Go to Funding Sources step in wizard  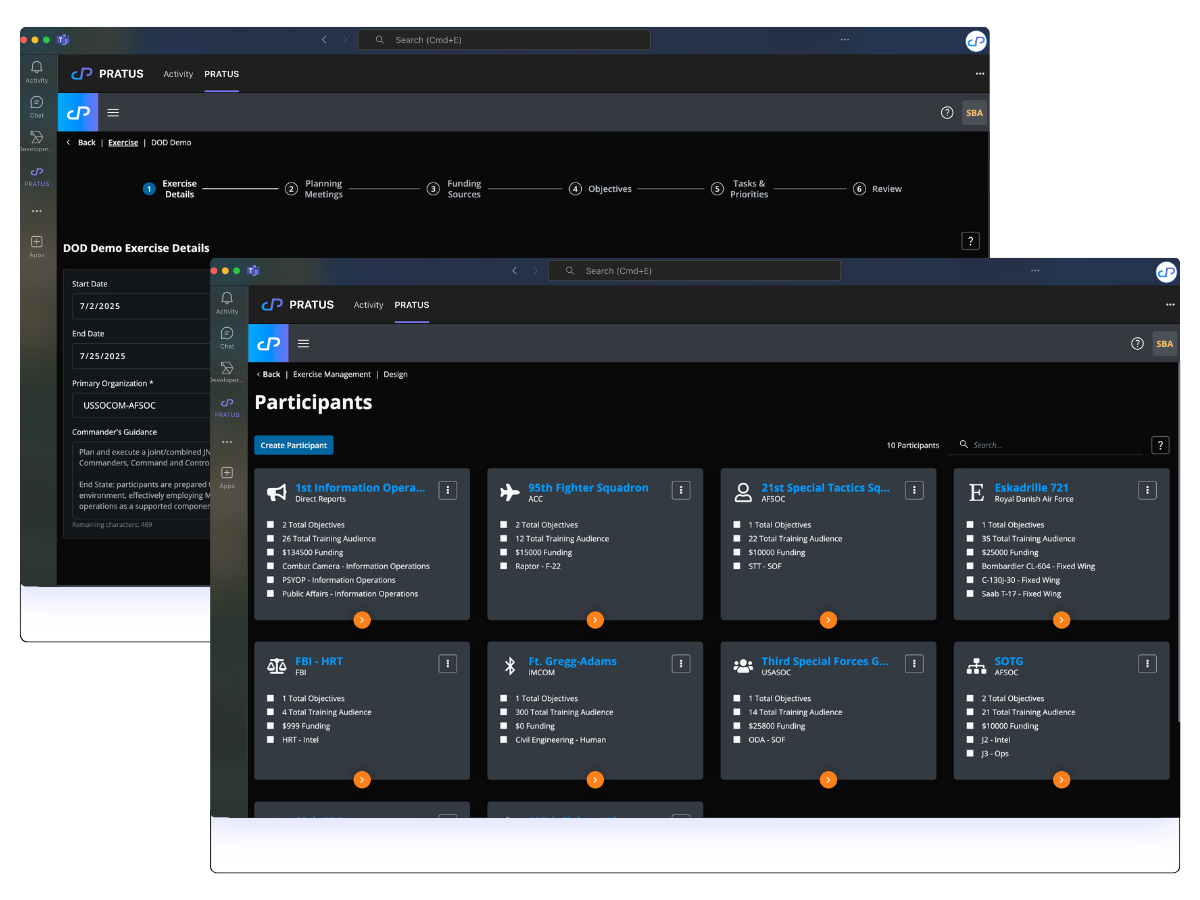click(x=464, y=189)
